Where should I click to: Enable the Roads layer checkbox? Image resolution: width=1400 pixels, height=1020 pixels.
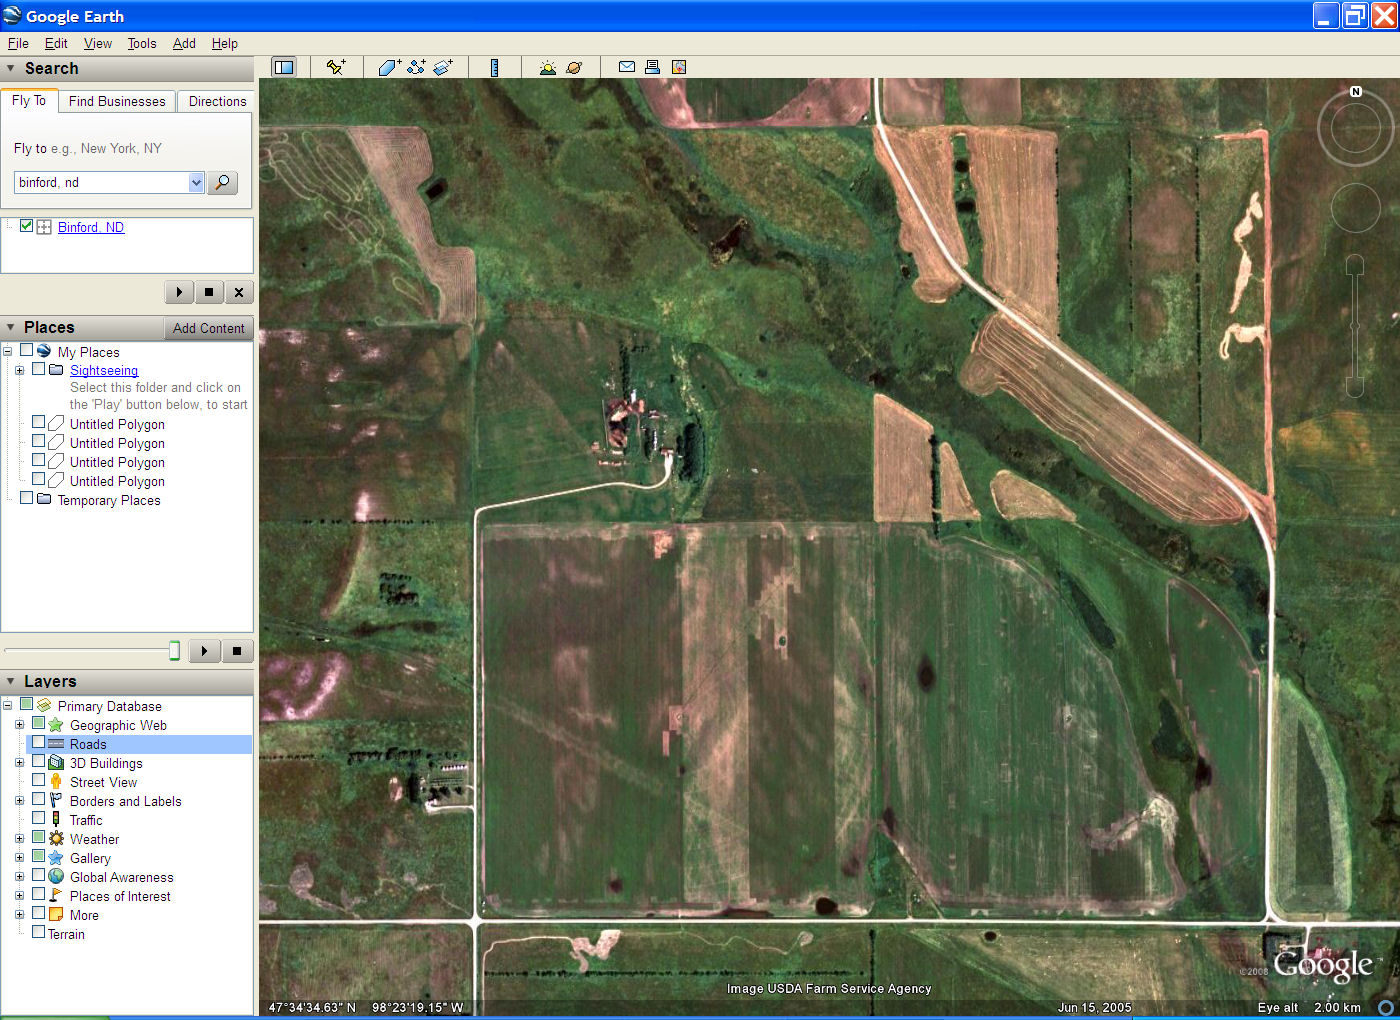click(x=39, y=743)
